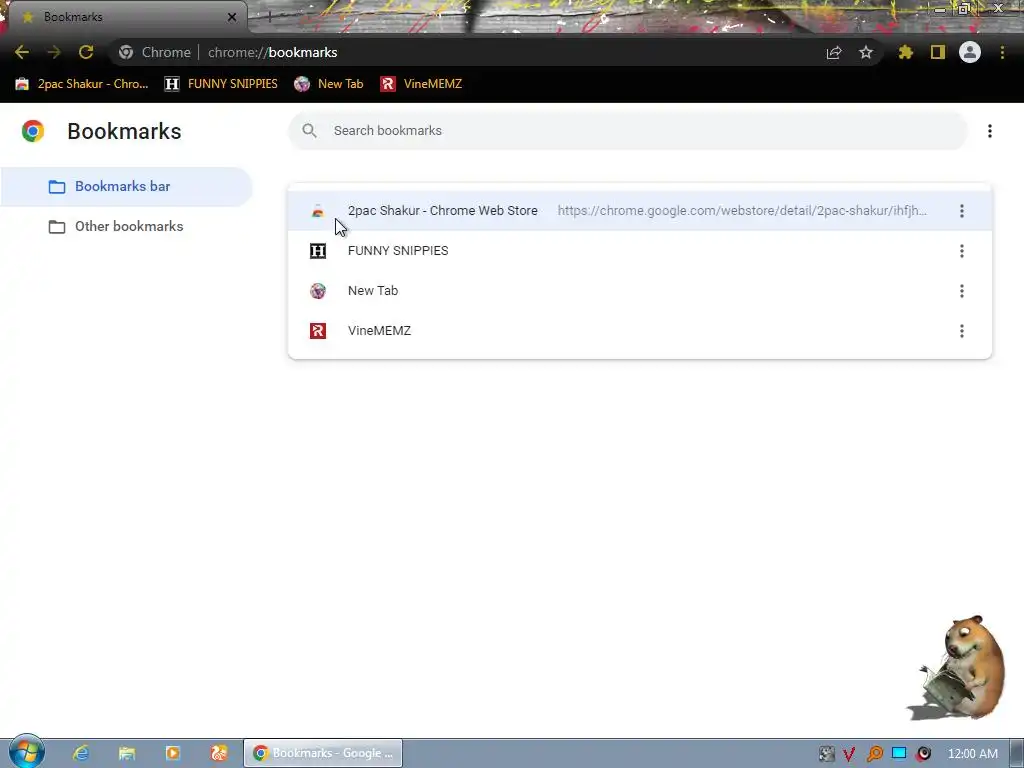
Task: Click the share page icon in address bar
Action: (834, 53)
